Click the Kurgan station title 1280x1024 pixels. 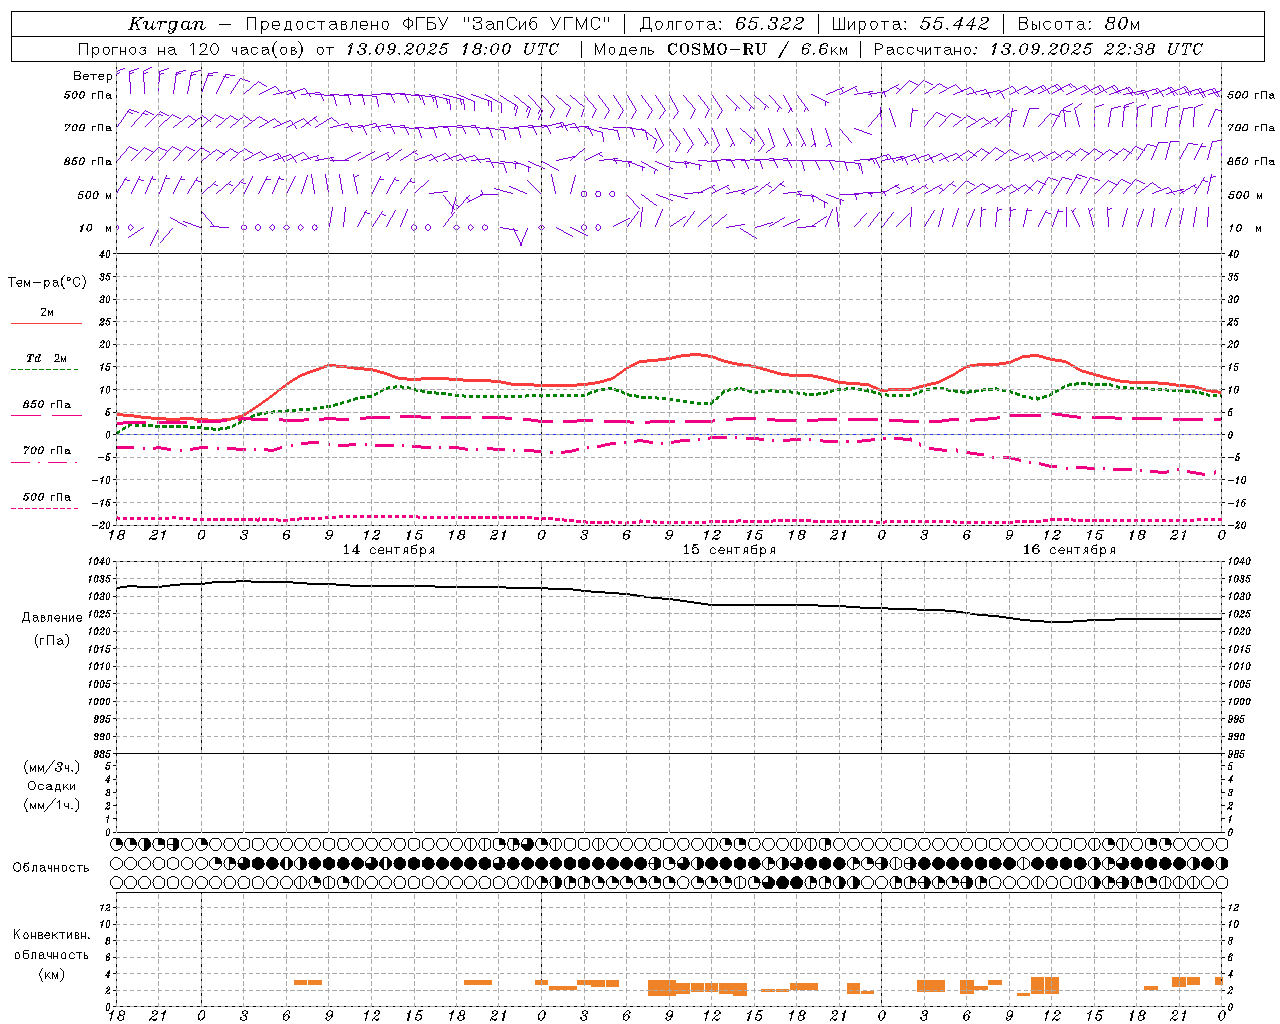[167, 24]
